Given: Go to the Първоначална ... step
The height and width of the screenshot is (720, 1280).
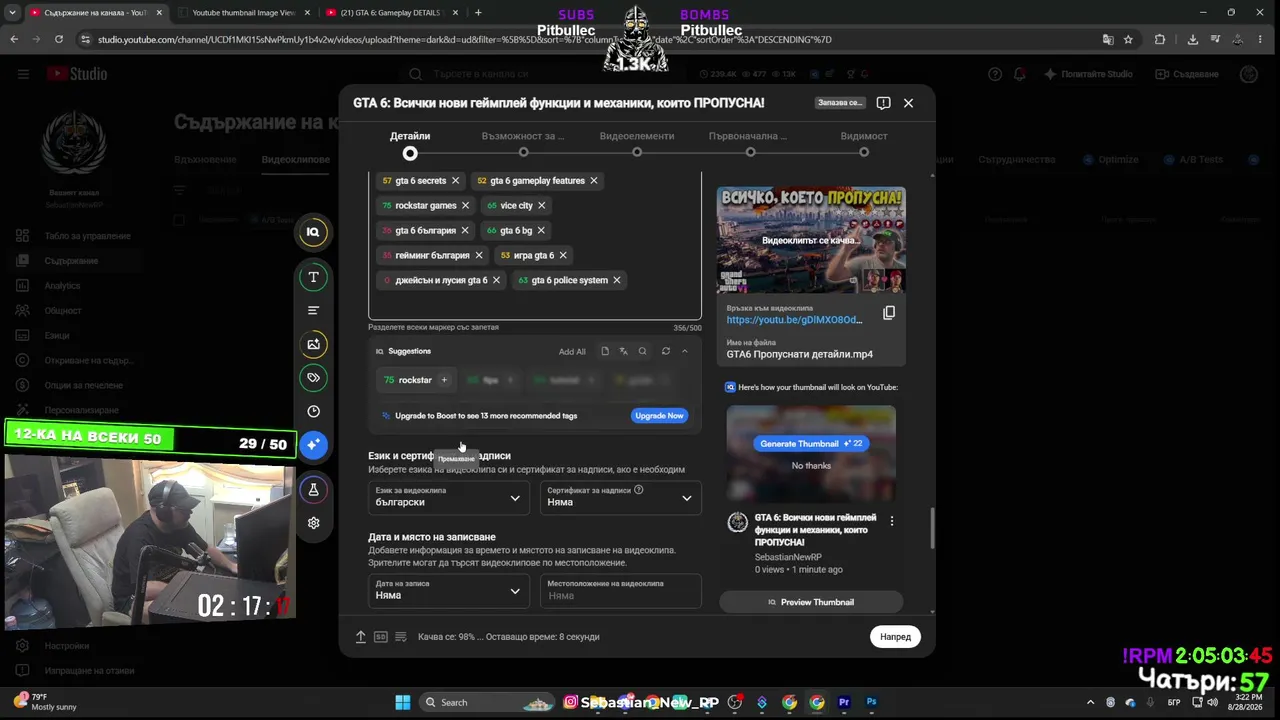Looking at the screenshot, I should (750, 143).
